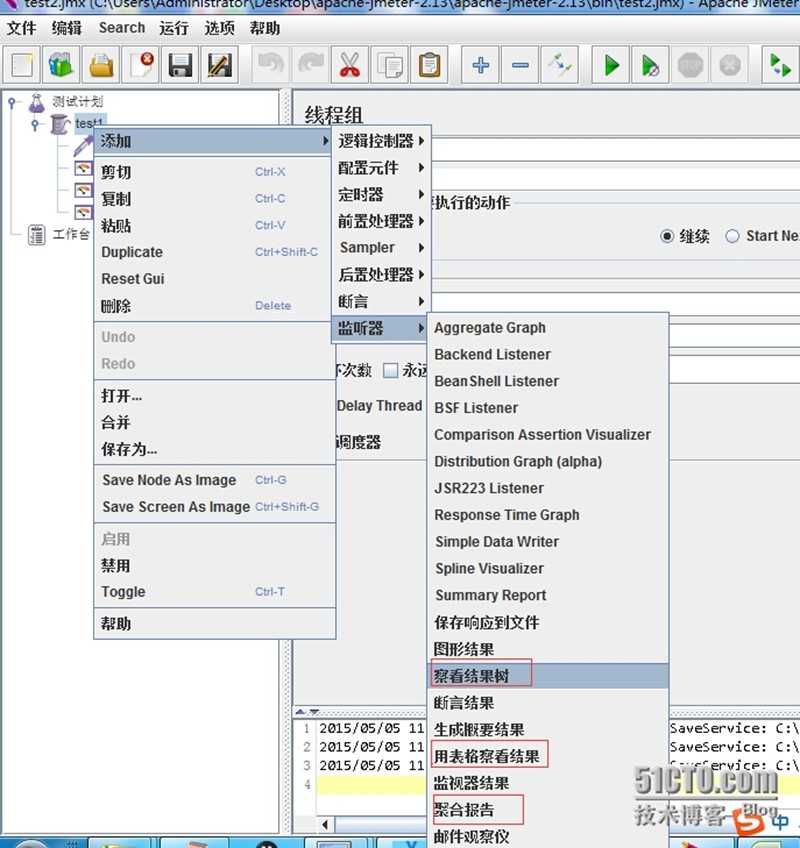800x848 pixels.
Task: Click the New test plan toolbar icon
Action: point(22,65)
